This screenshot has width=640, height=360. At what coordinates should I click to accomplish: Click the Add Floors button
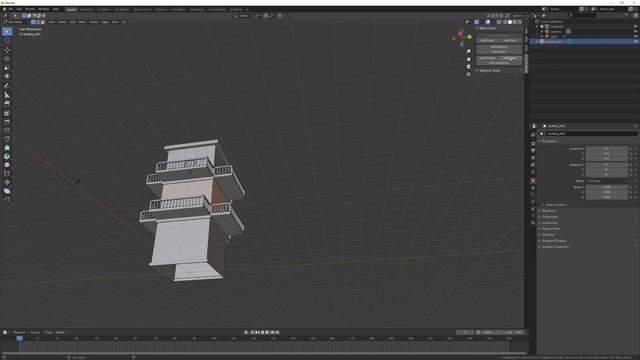point(487,40)
